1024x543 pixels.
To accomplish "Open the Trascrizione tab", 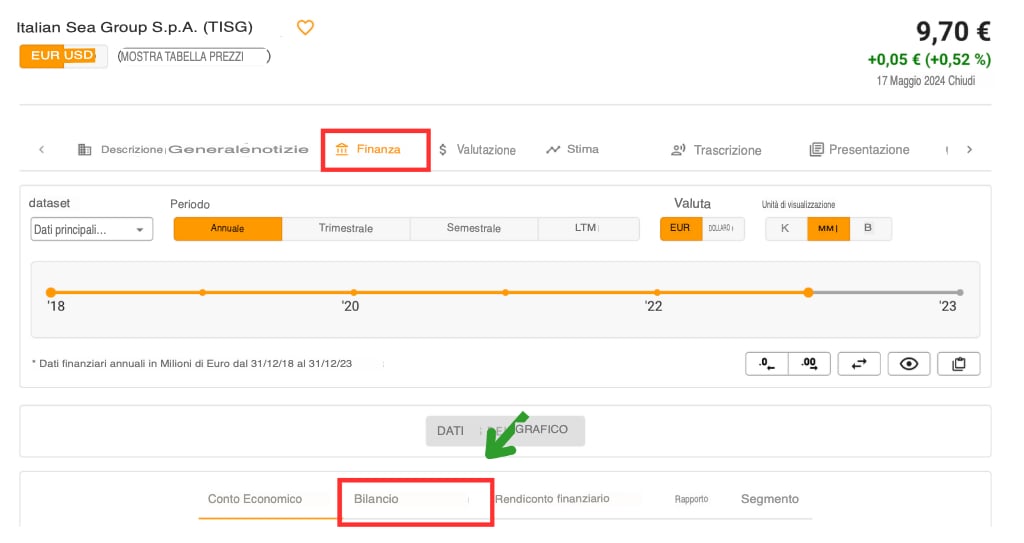I will pos(716,150).
